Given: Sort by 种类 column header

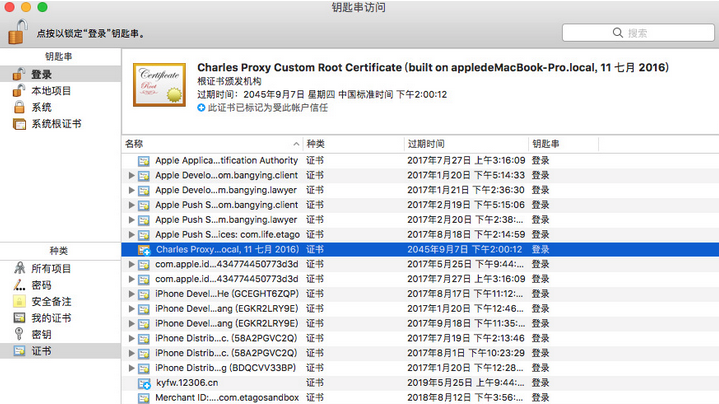Looking at the screenshot, I should pos(354,144).
